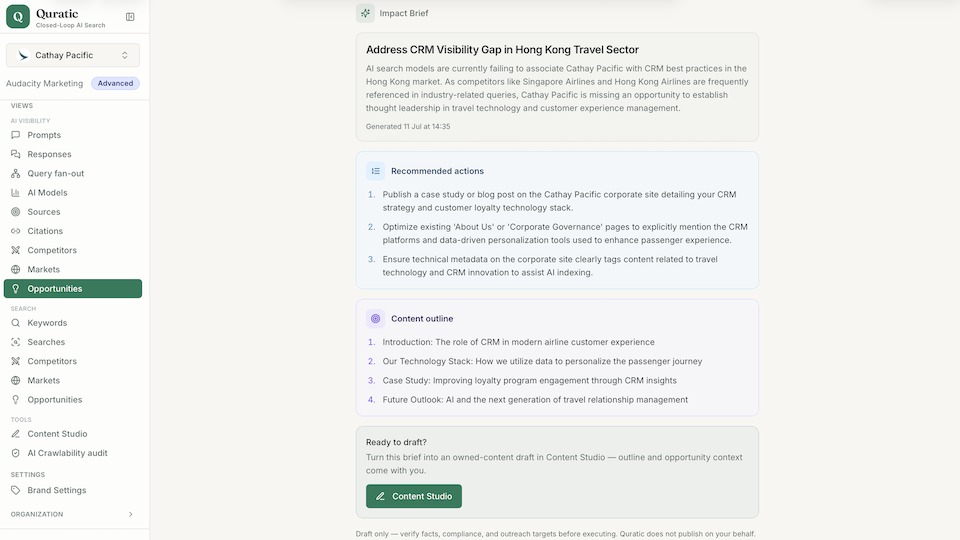This screenshot has width=960, height=540.
Task: Open the Cathay Pacific brand selector
Action: [x=73, y=55]
